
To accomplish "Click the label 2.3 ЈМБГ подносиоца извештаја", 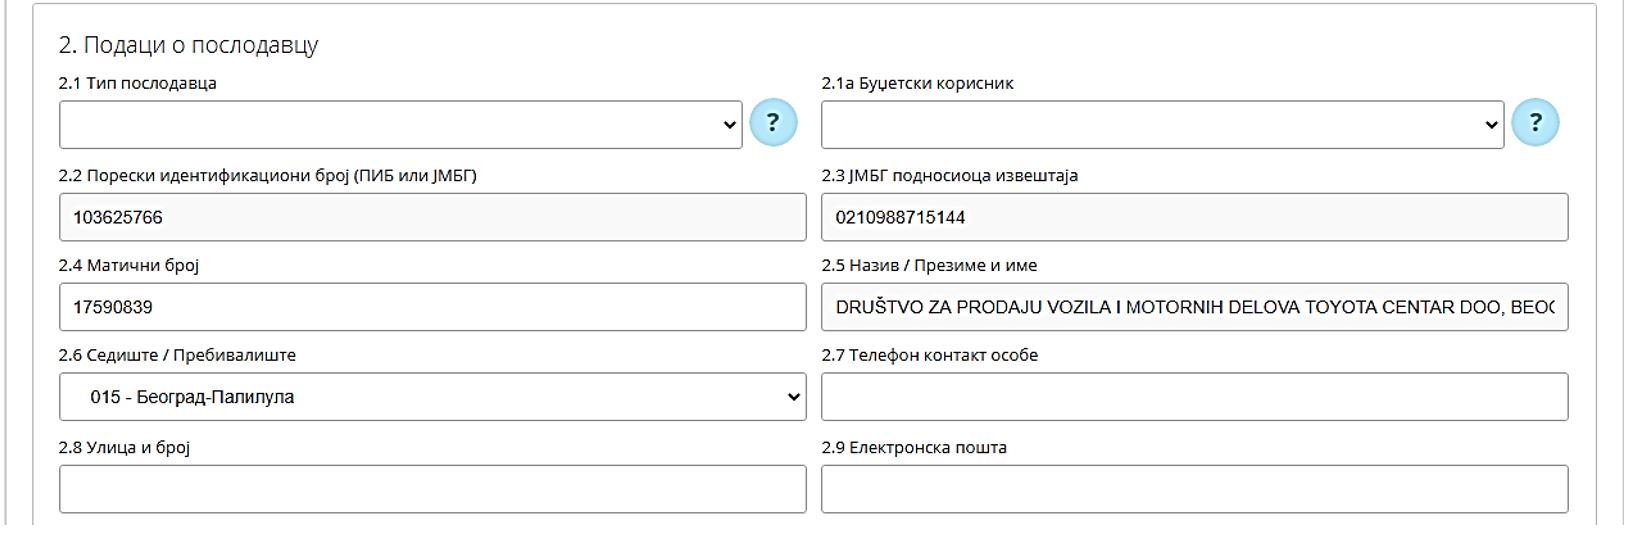I will [949, 176].
